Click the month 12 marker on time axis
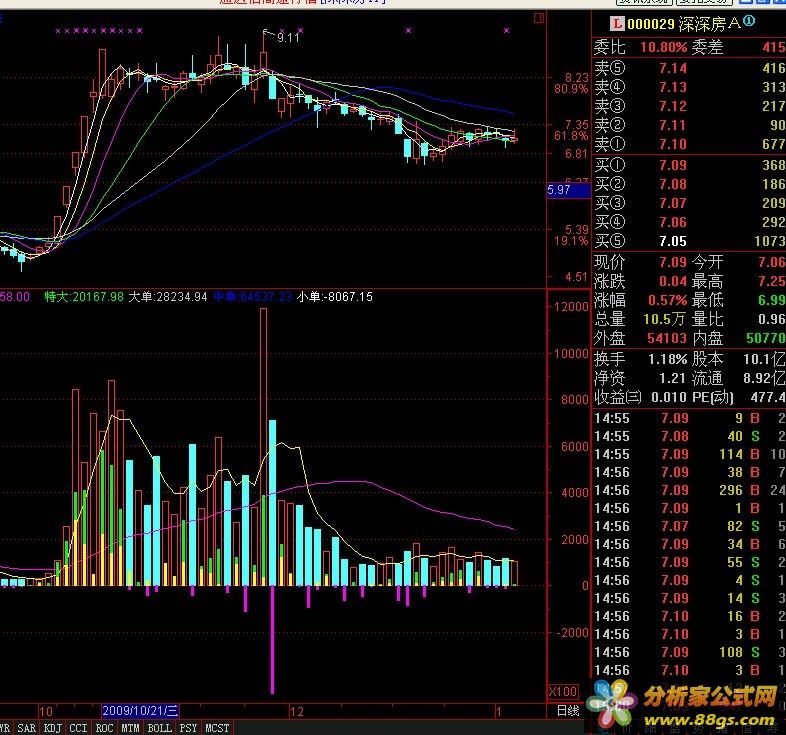Viewport: 786px width, 735px height. point(297,711)
